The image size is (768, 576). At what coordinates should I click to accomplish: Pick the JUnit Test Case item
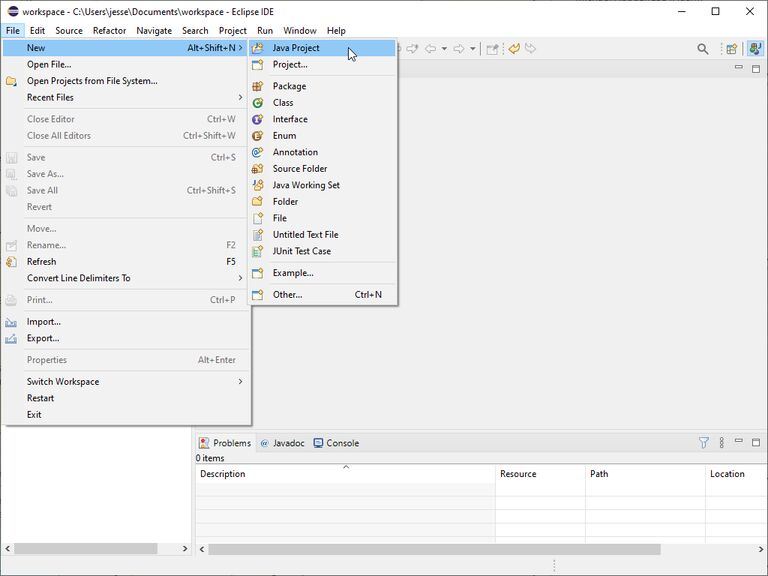pos(301,251)
